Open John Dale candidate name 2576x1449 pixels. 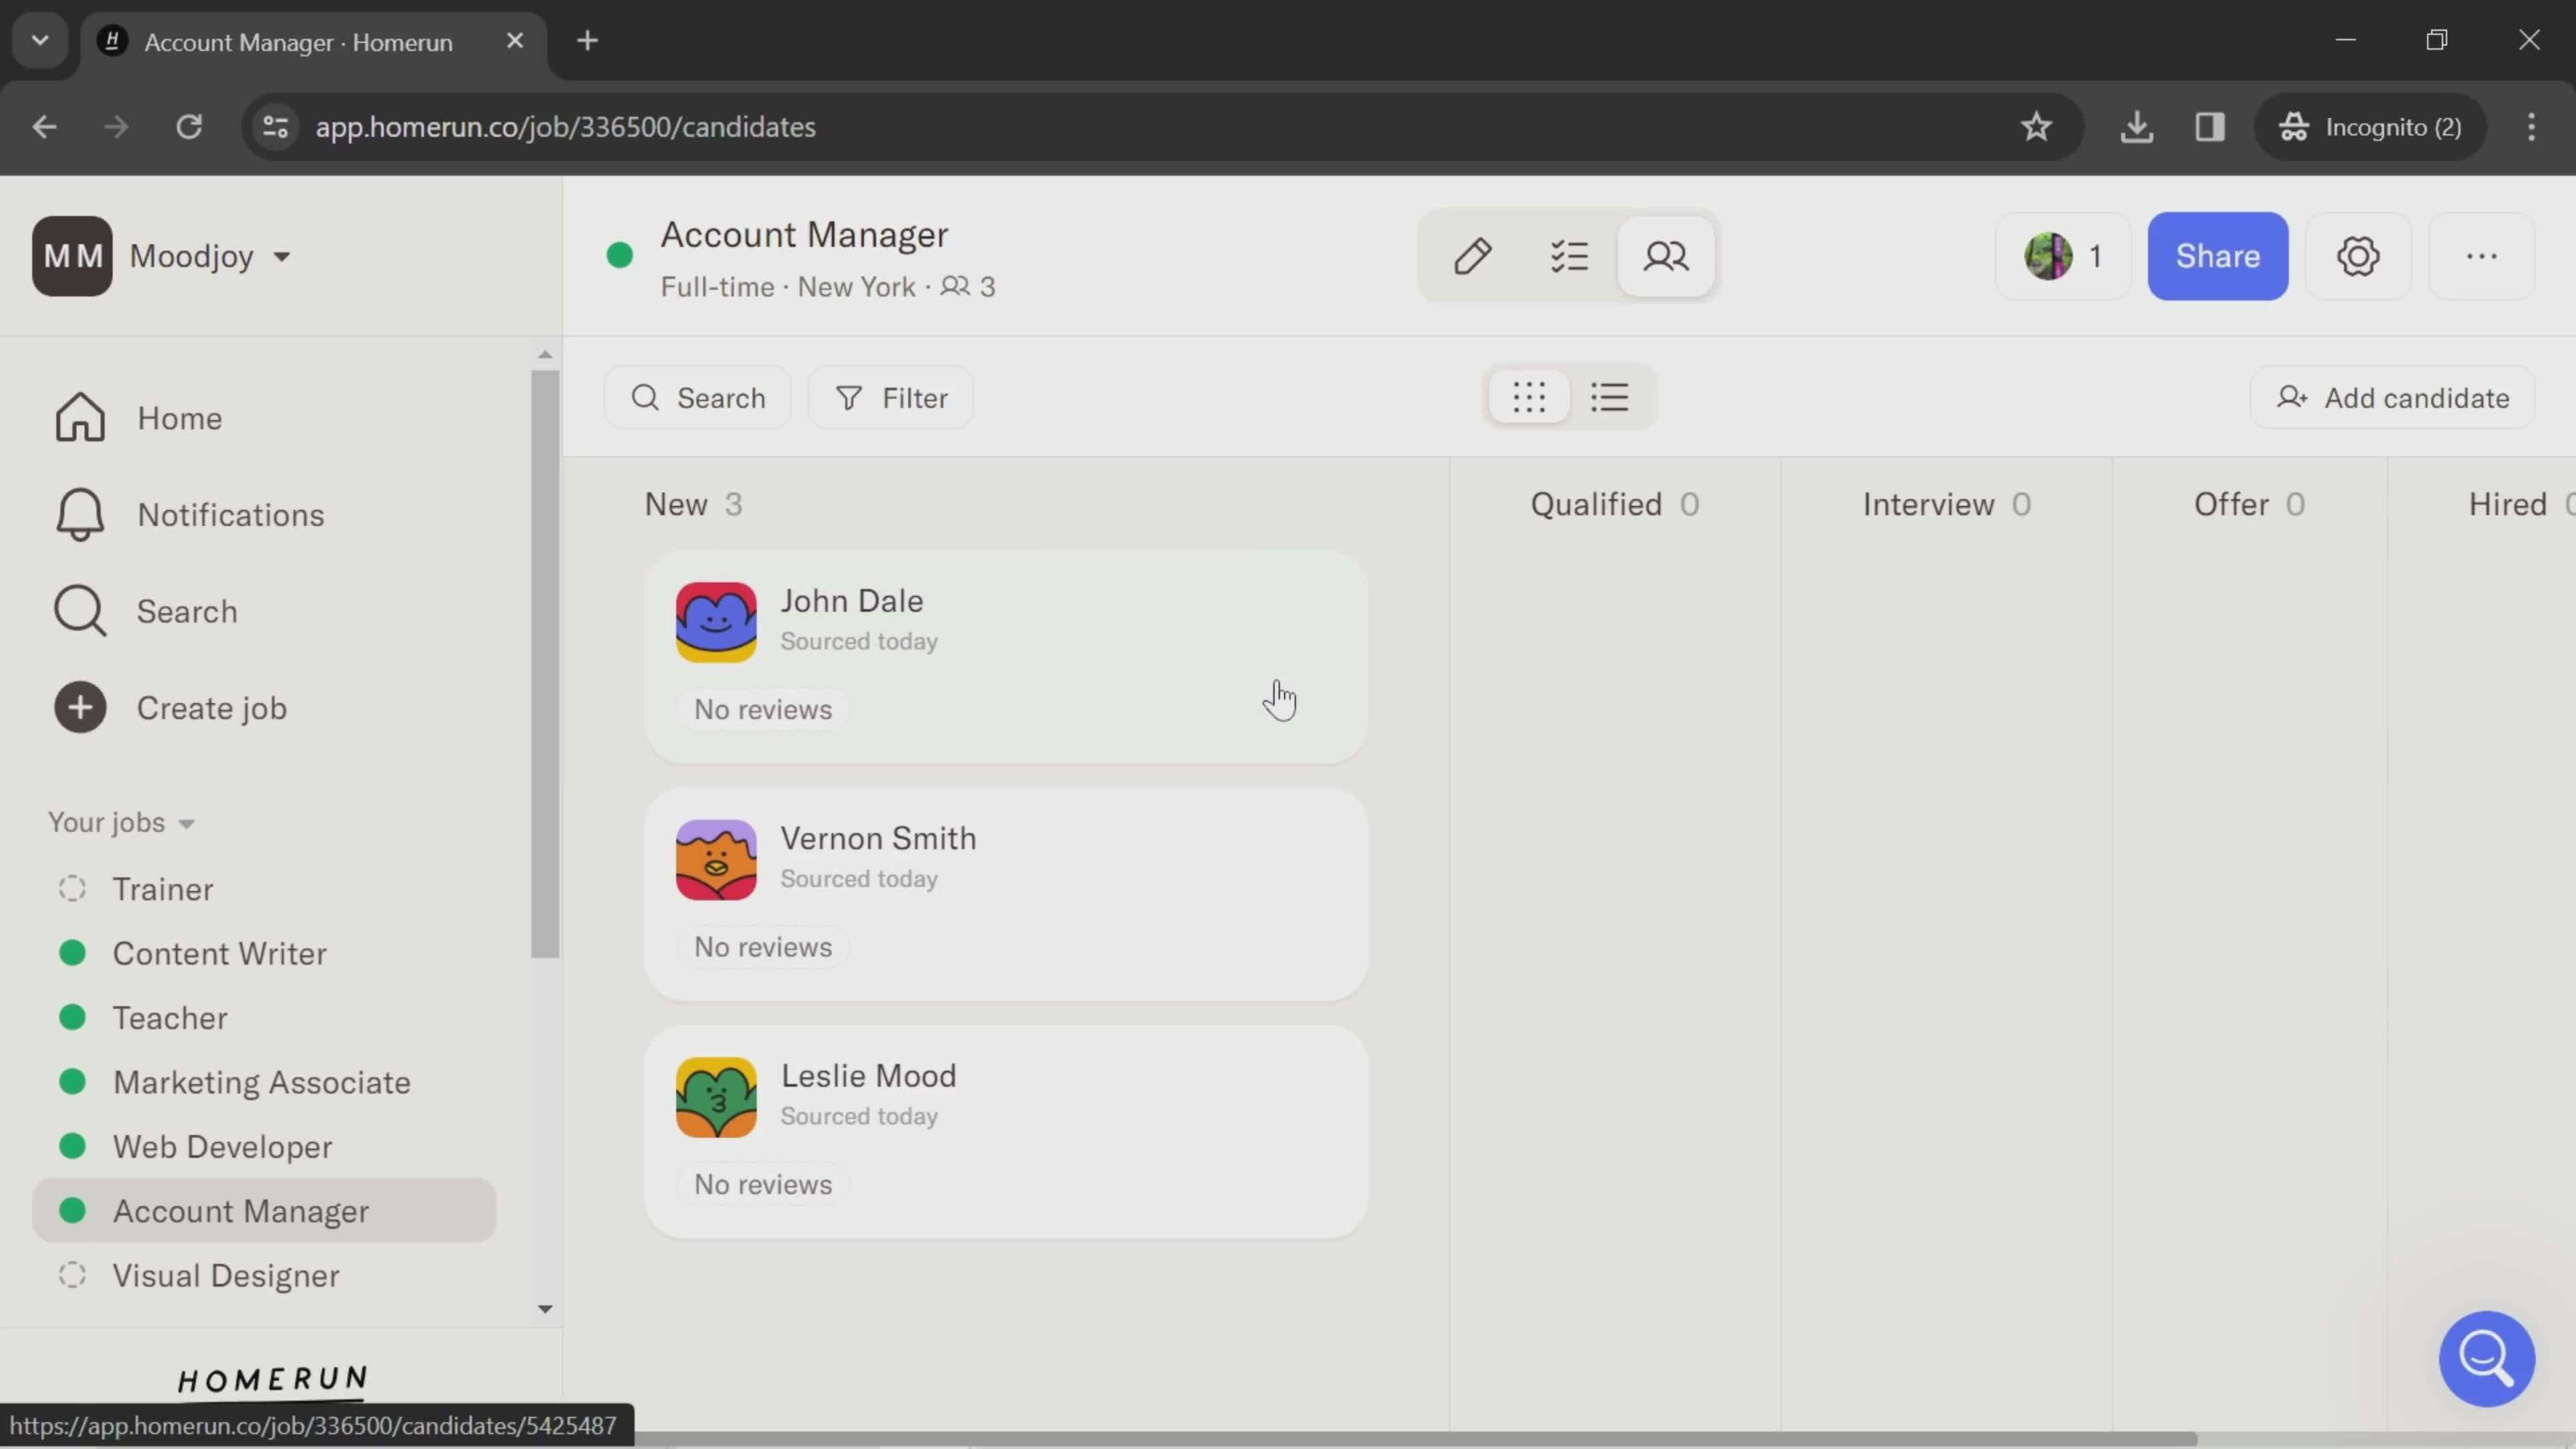(x=852, y=600)
